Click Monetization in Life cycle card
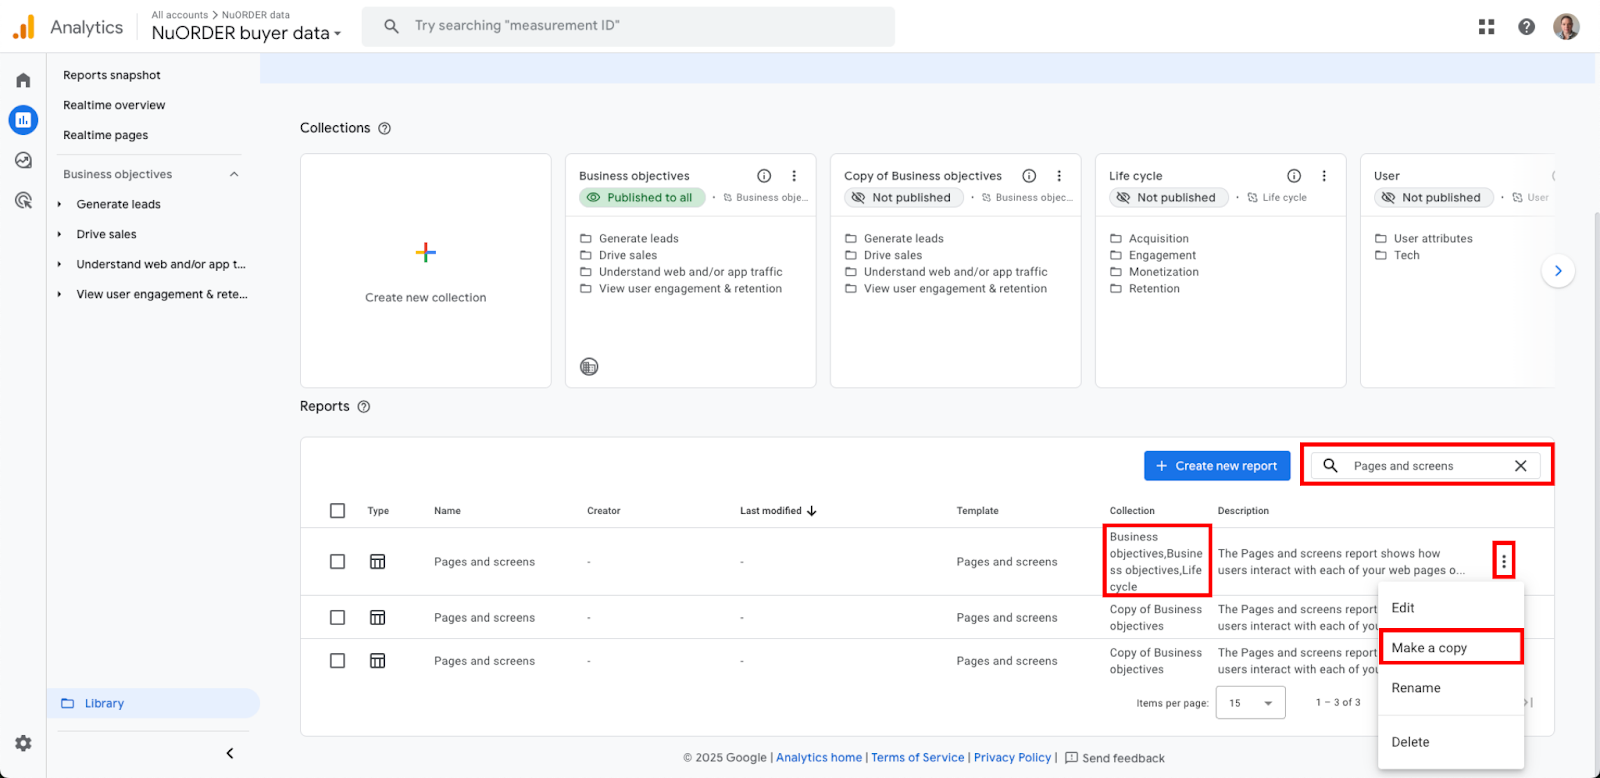Image resolution: width=1600 pixels, height=778 pixels. tap(1164, 272)
